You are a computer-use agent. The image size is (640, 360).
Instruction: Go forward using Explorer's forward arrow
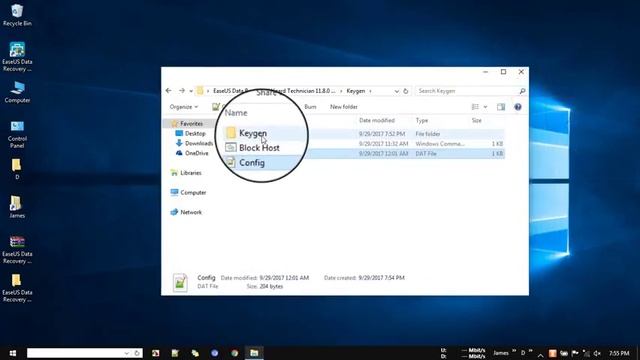(182, 91)
